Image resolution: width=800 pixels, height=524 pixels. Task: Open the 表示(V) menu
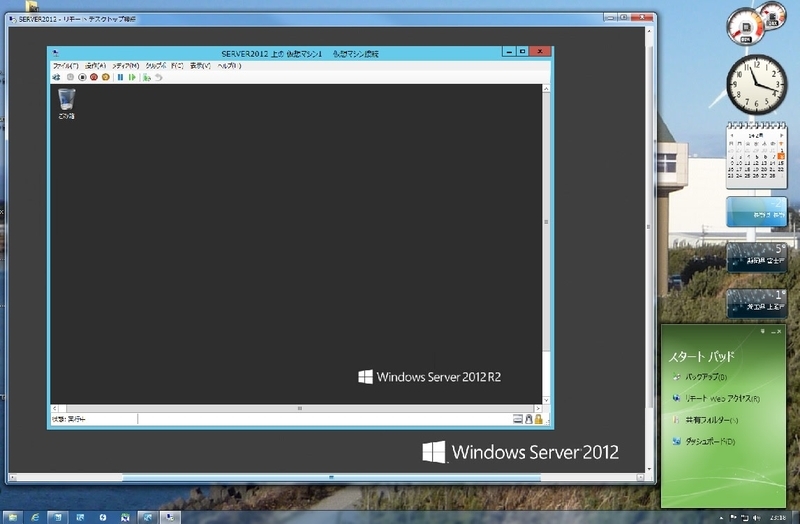coord(200,66)
